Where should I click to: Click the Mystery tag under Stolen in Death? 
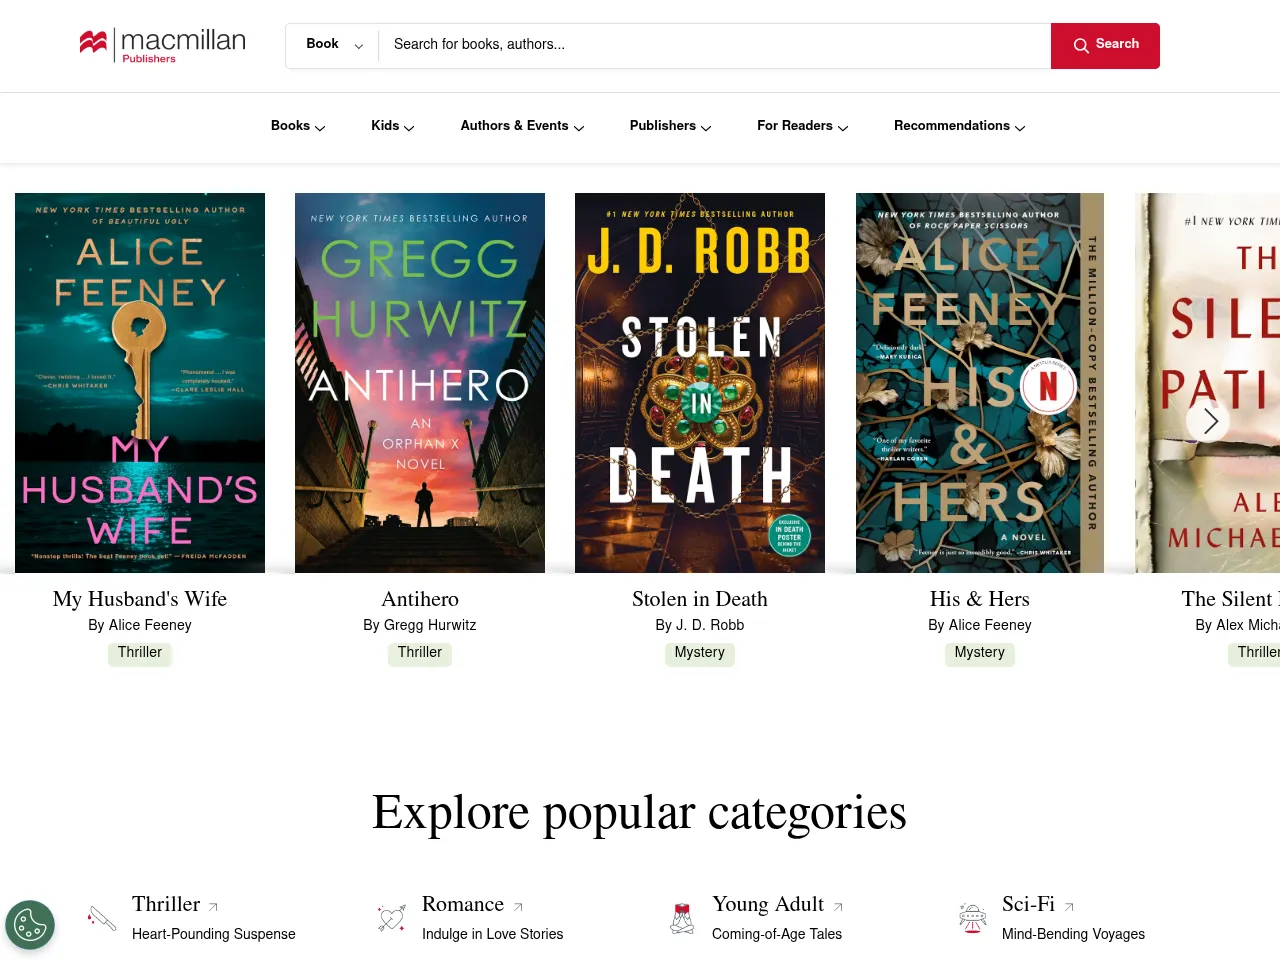[699, 653]
